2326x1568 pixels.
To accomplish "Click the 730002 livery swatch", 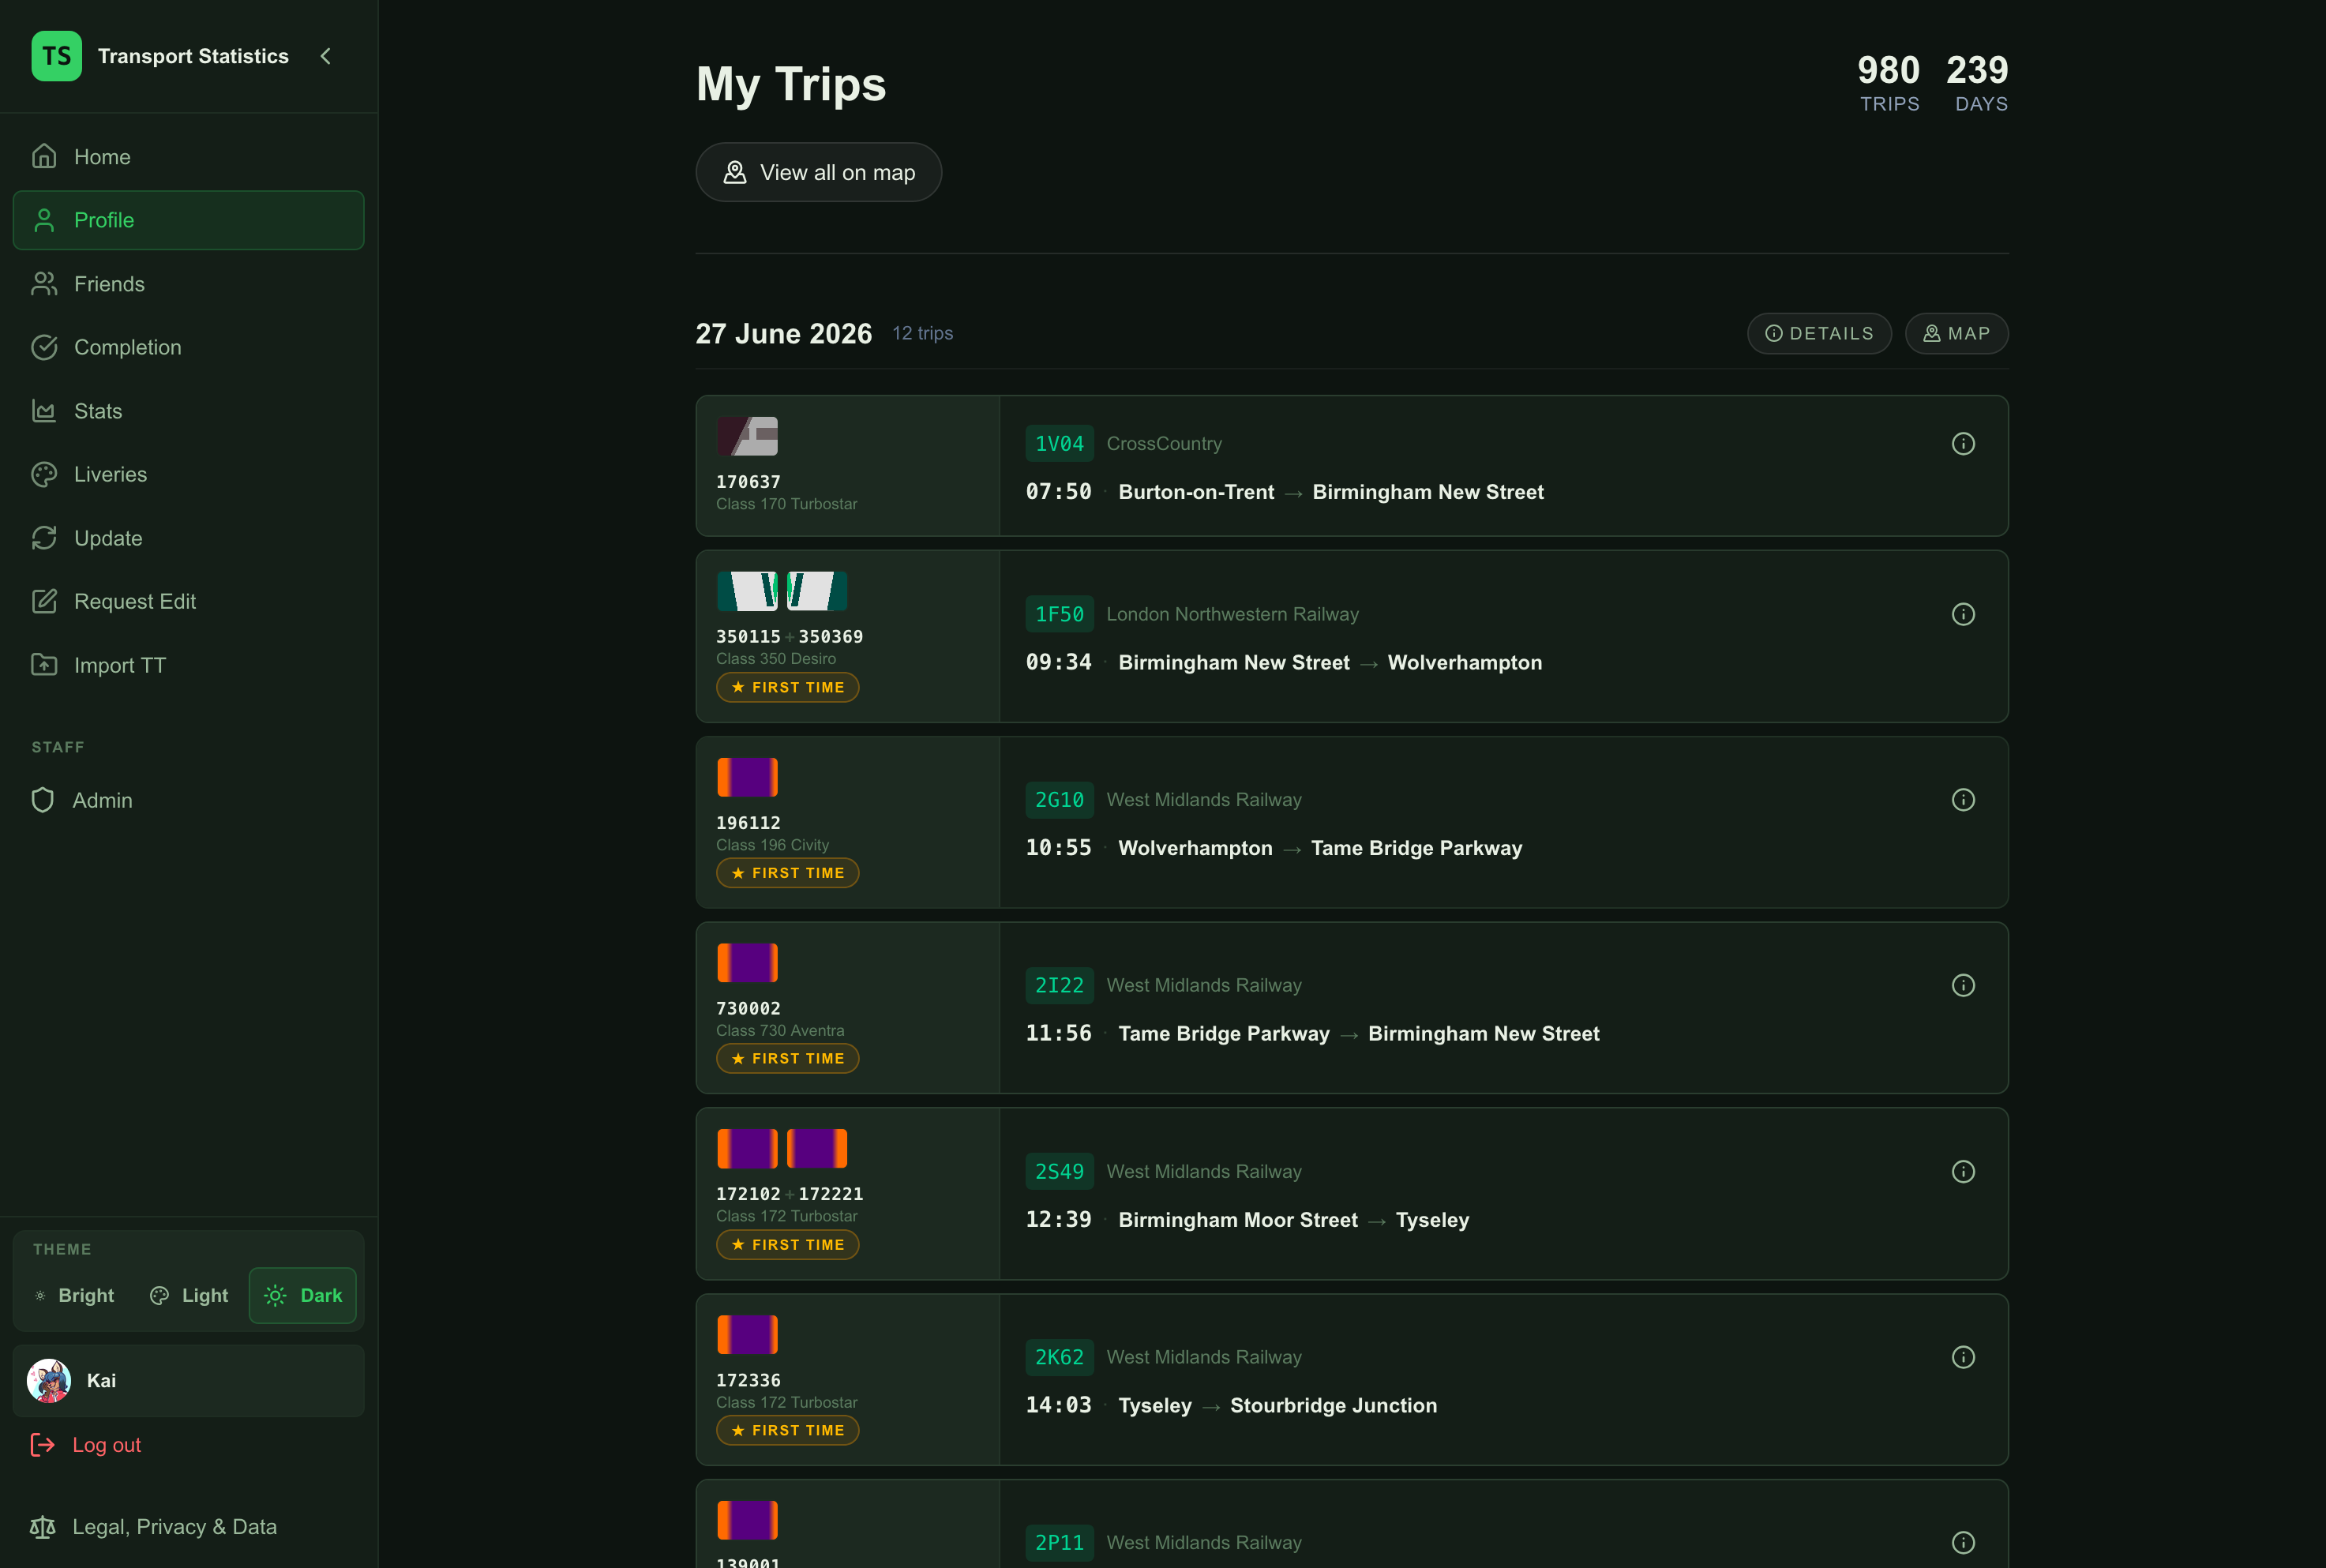I will [747, 963].
